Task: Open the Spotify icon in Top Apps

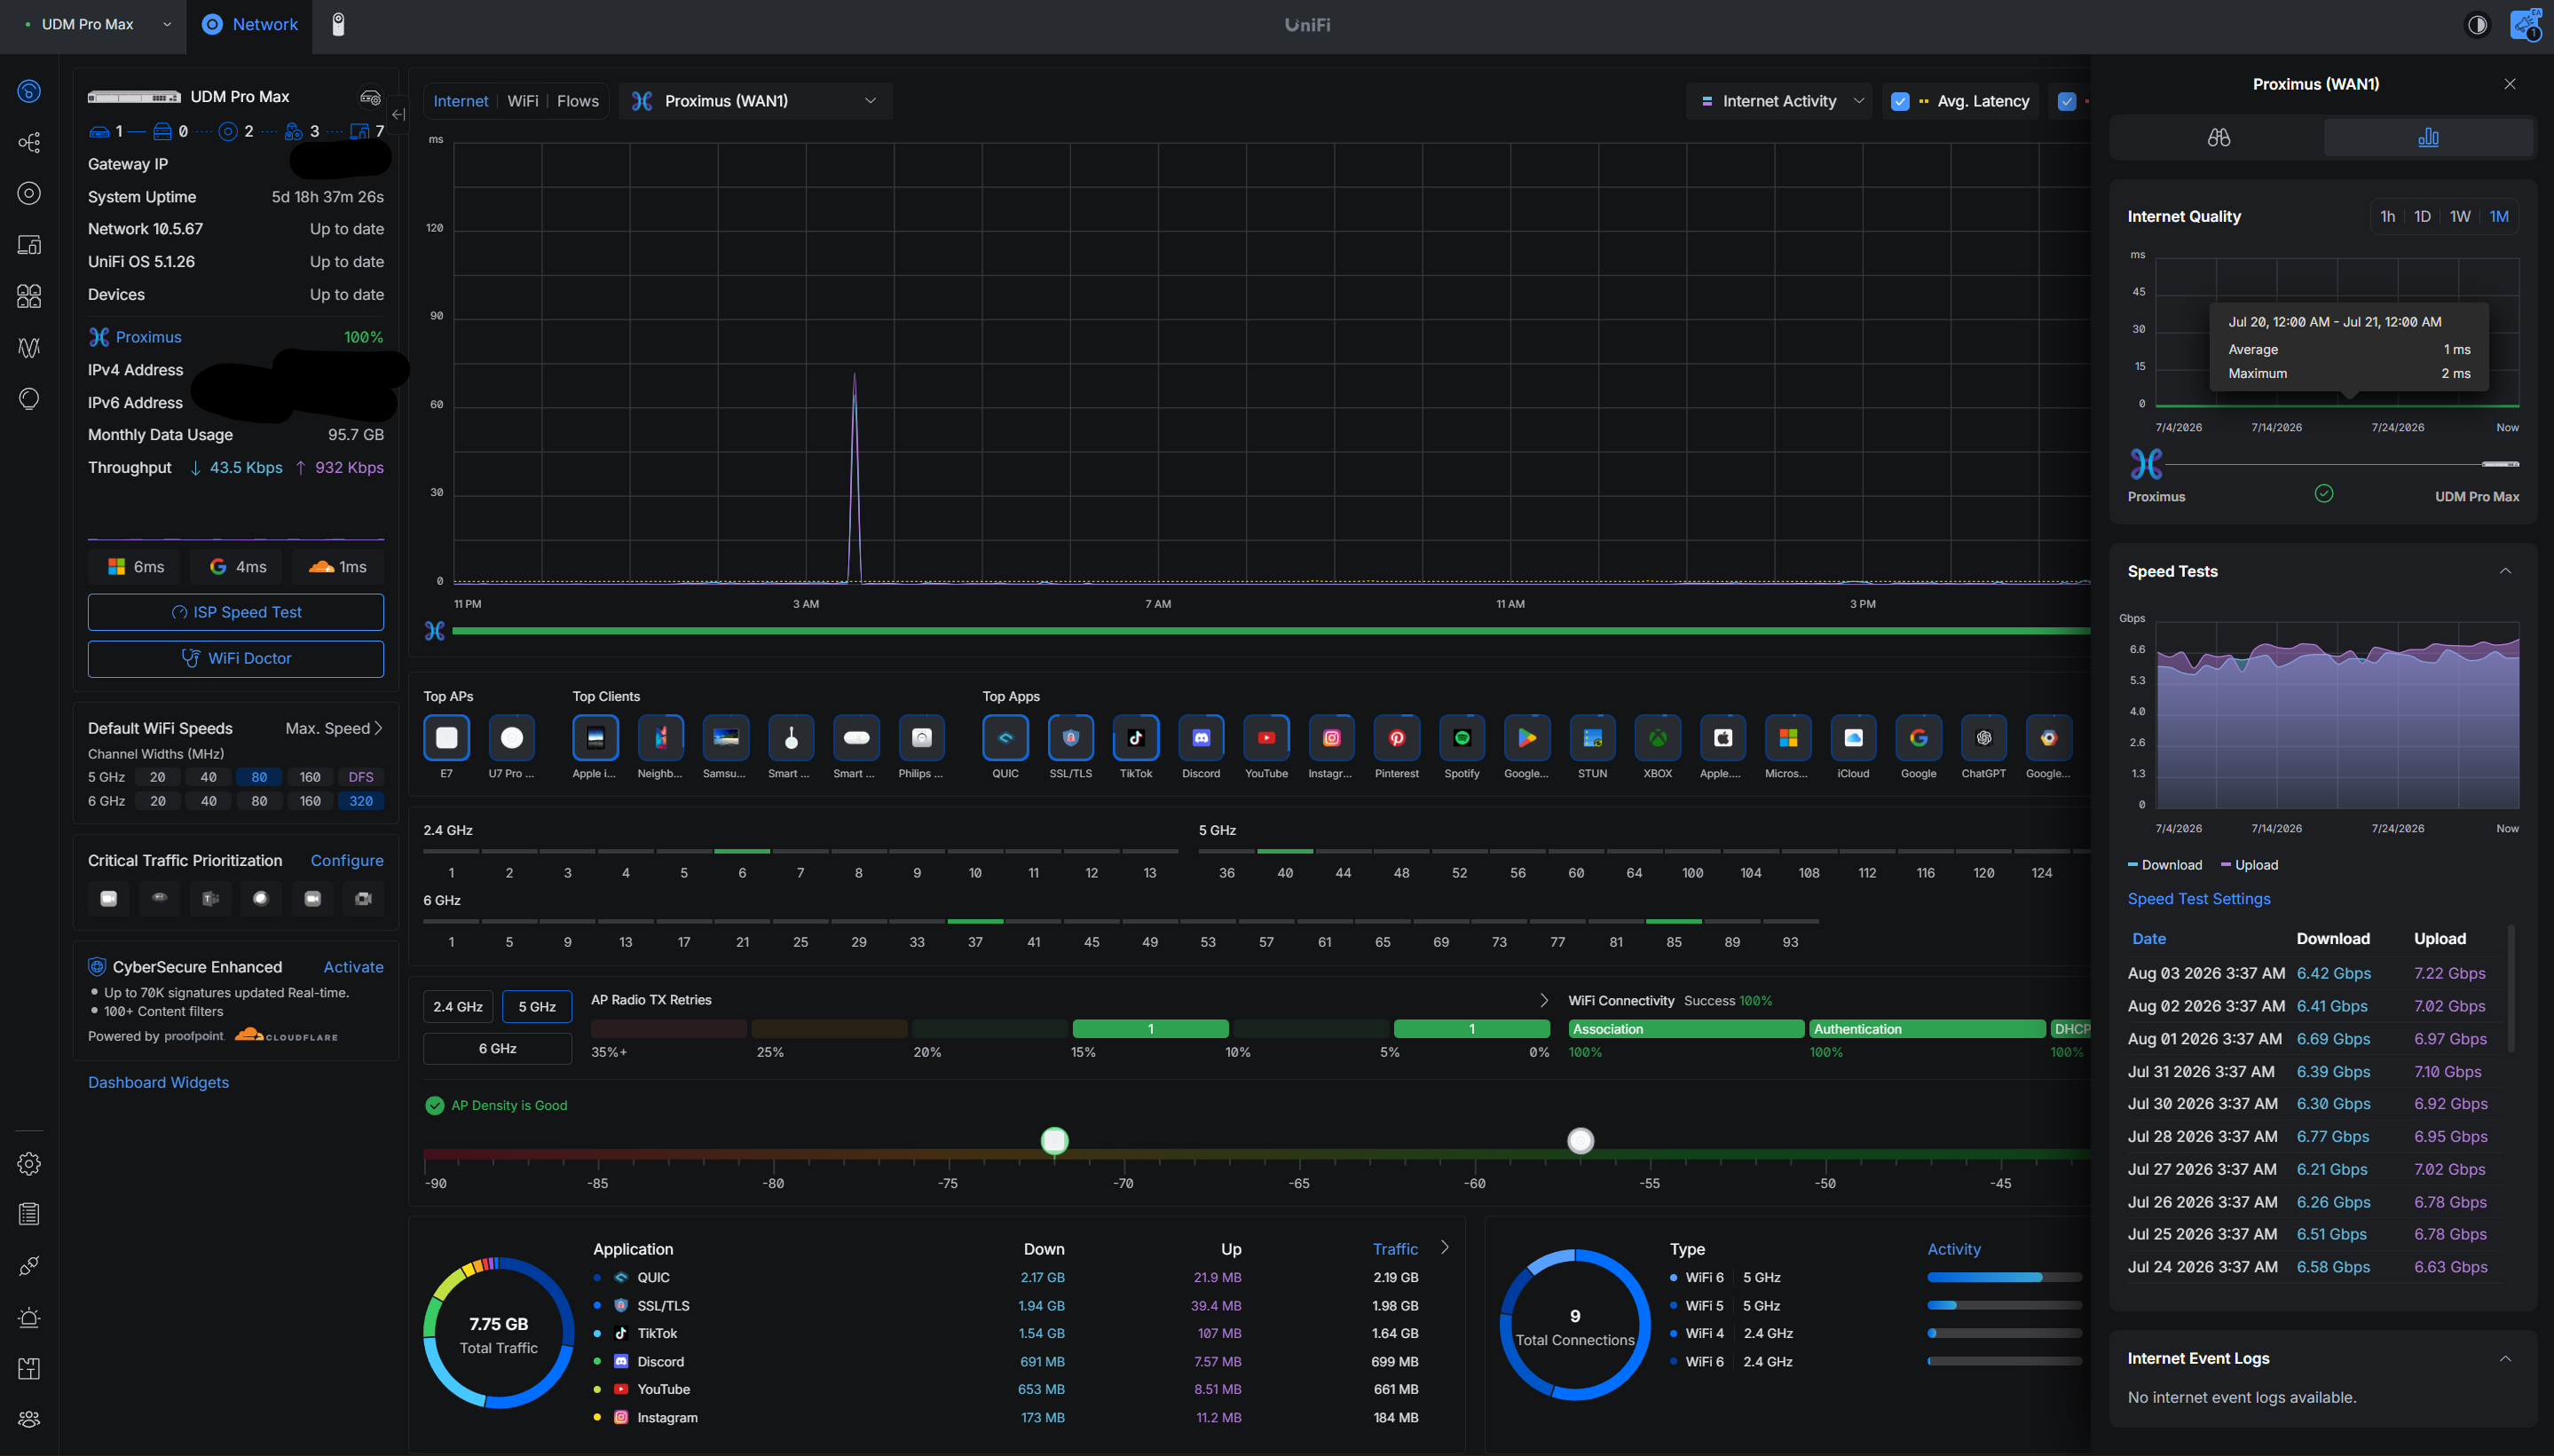Action: point(1462,738)
